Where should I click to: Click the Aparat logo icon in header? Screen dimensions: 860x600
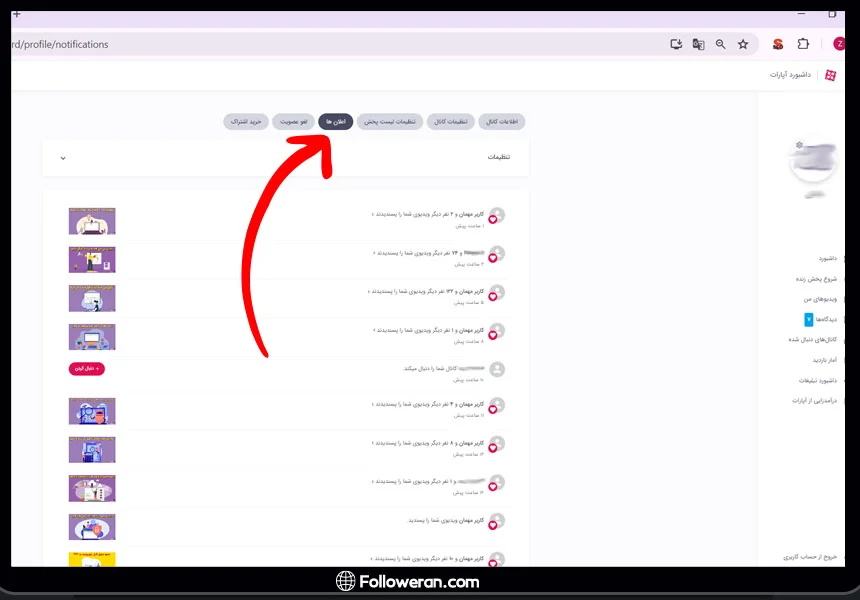click(830, 75)
